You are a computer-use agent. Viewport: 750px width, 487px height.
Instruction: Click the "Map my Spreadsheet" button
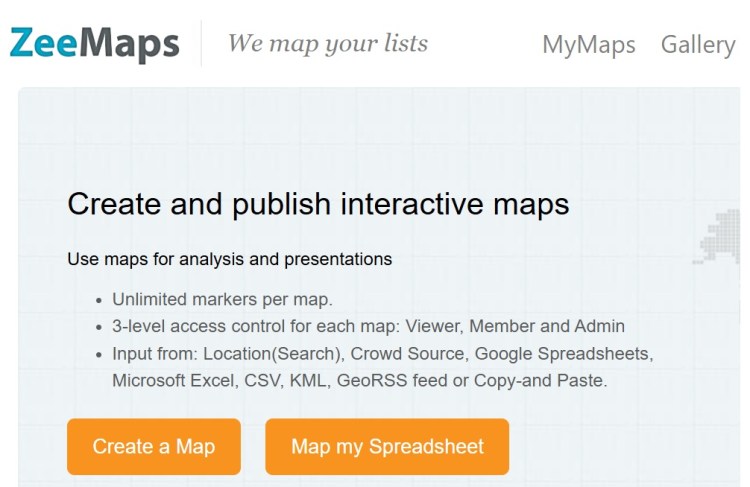387,447
